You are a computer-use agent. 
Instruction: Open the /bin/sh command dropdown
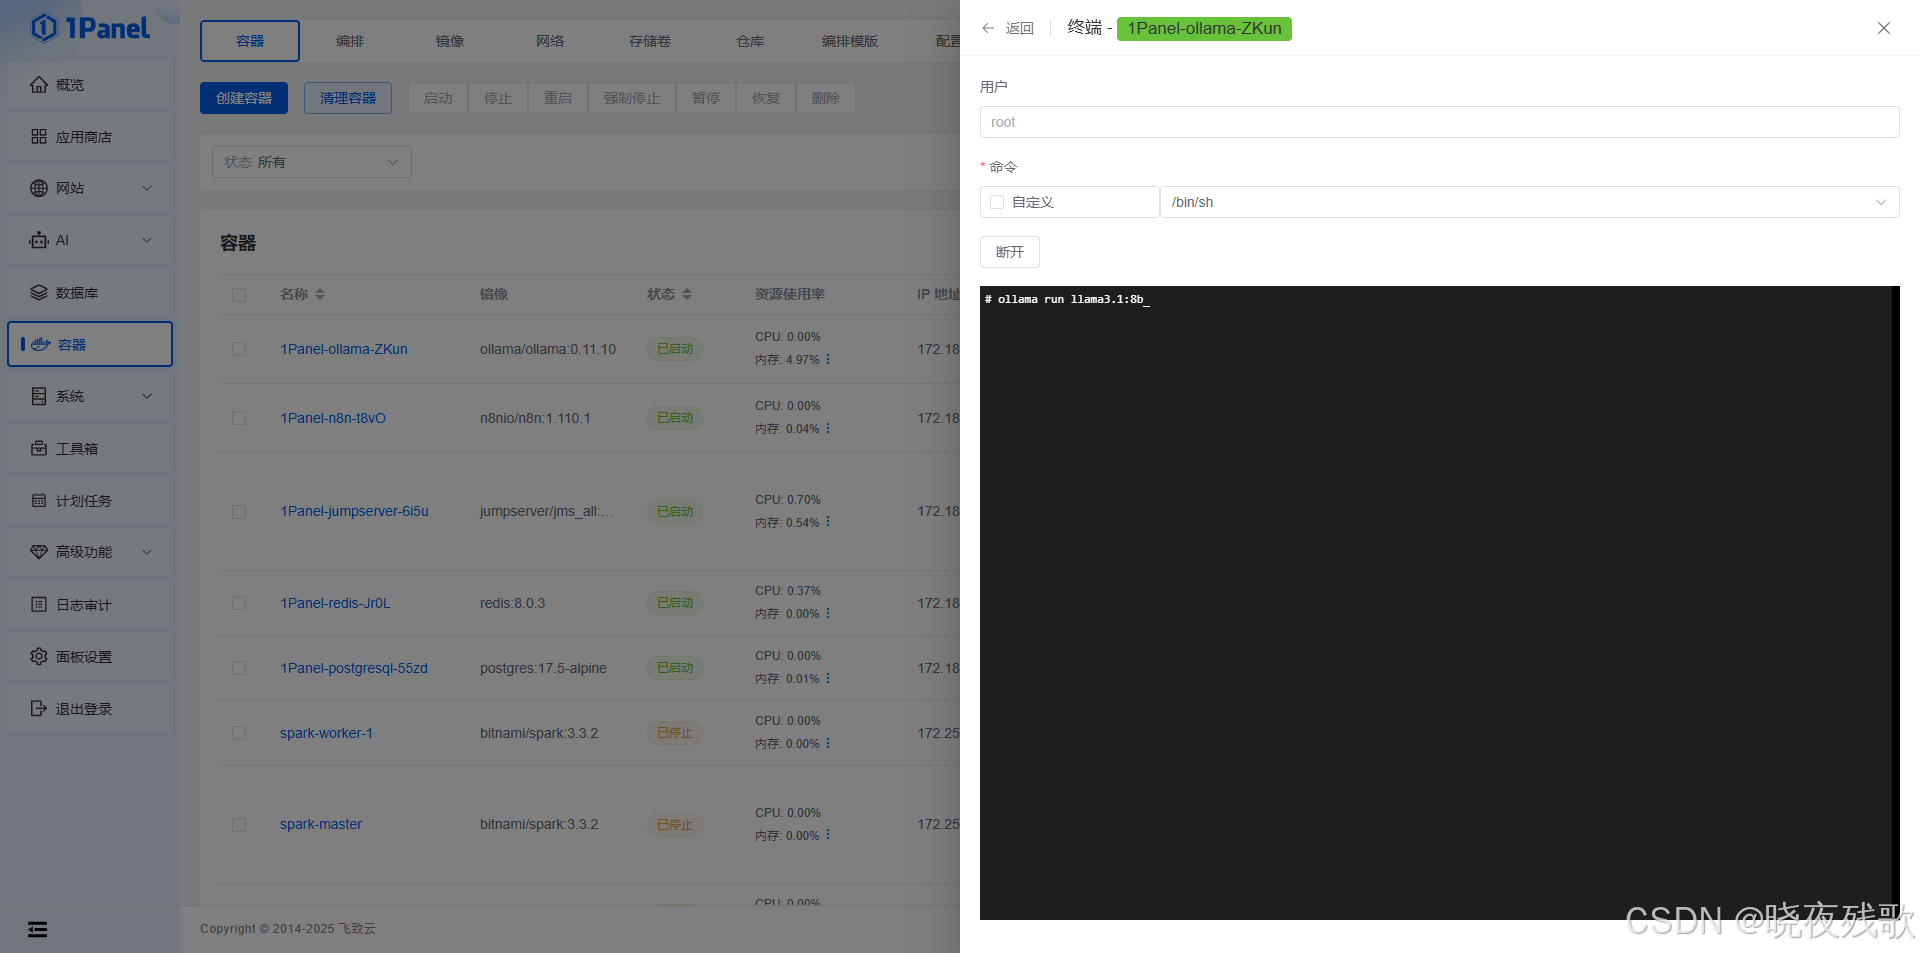tap(1529, 202)
